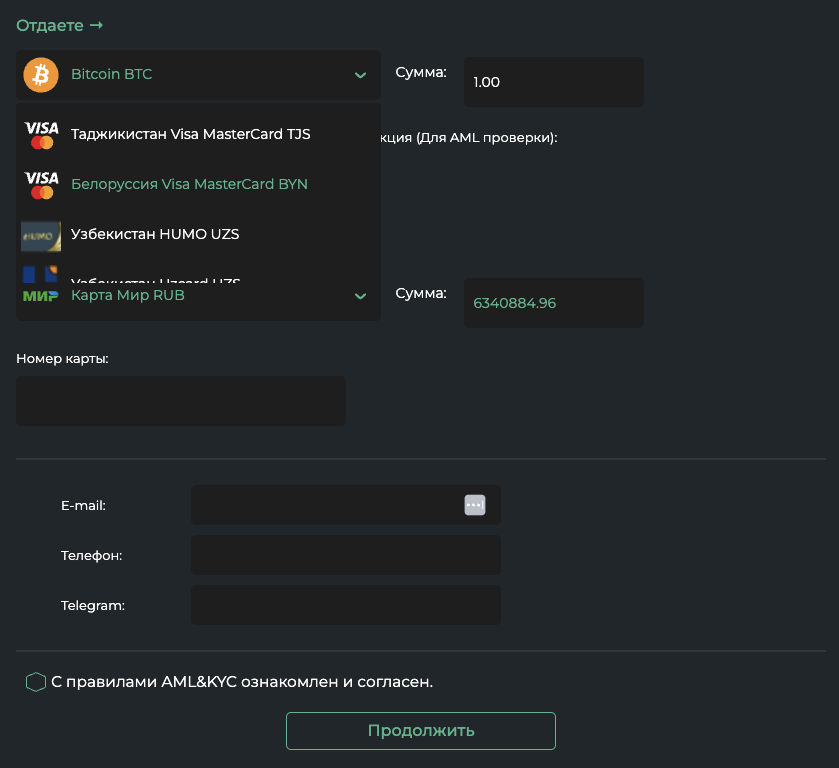
Task: Click the Отдаете heading text
Action: 50,25
